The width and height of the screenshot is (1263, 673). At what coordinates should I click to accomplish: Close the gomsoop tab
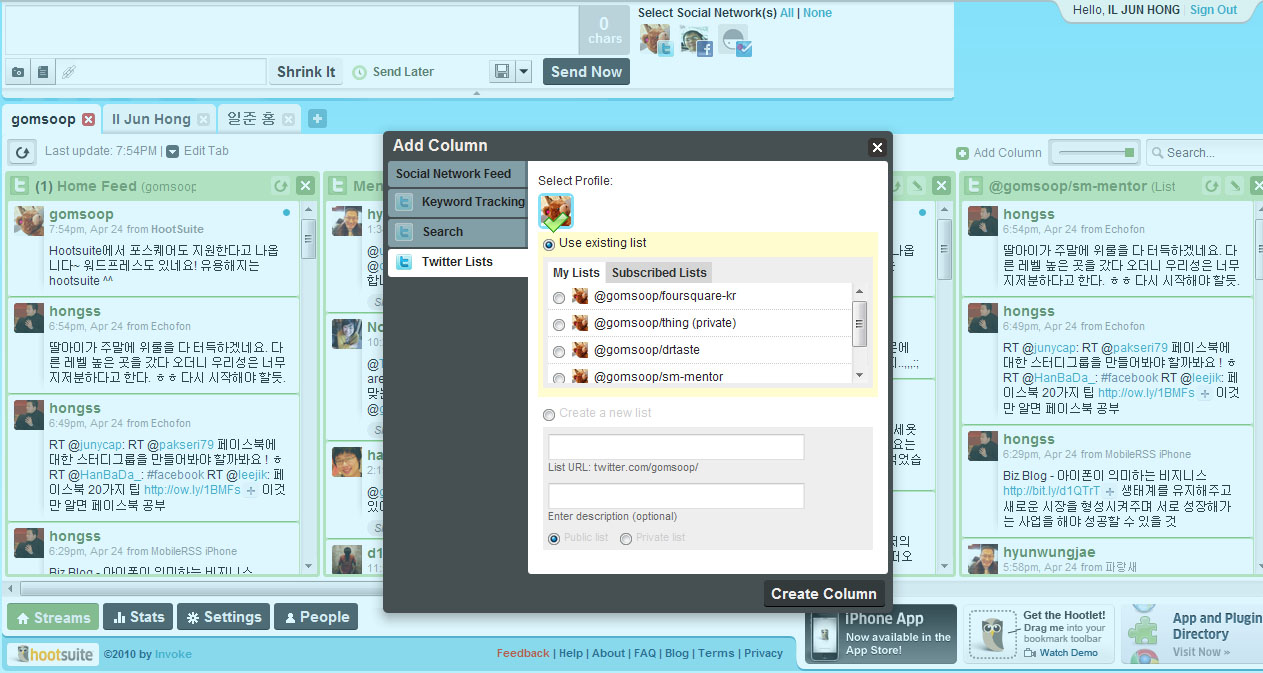88,119
